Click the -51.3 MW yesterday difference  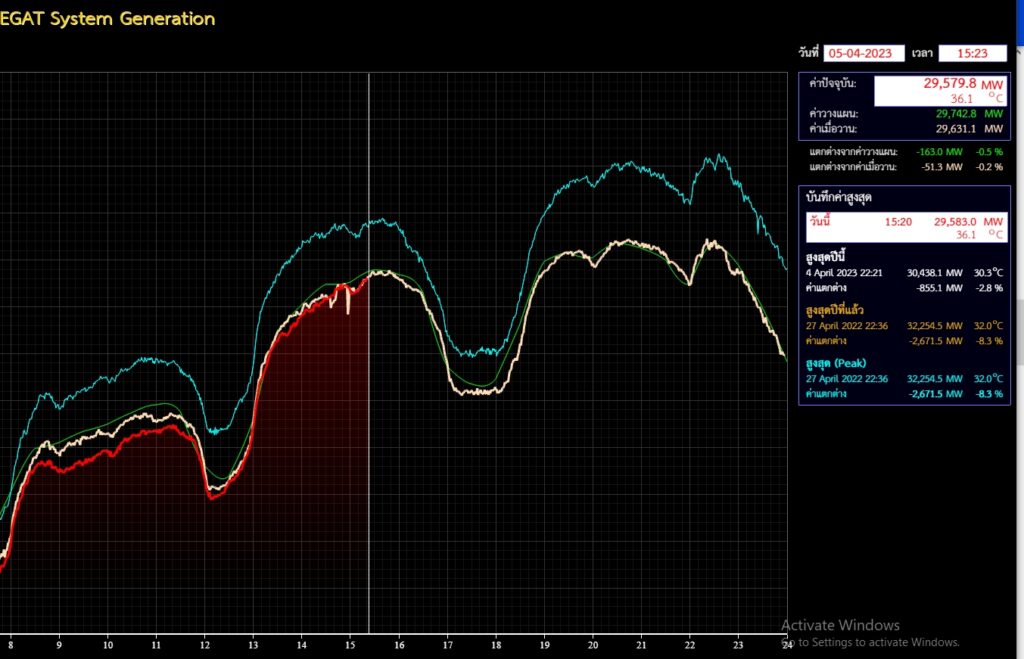(x=942, y=167)
